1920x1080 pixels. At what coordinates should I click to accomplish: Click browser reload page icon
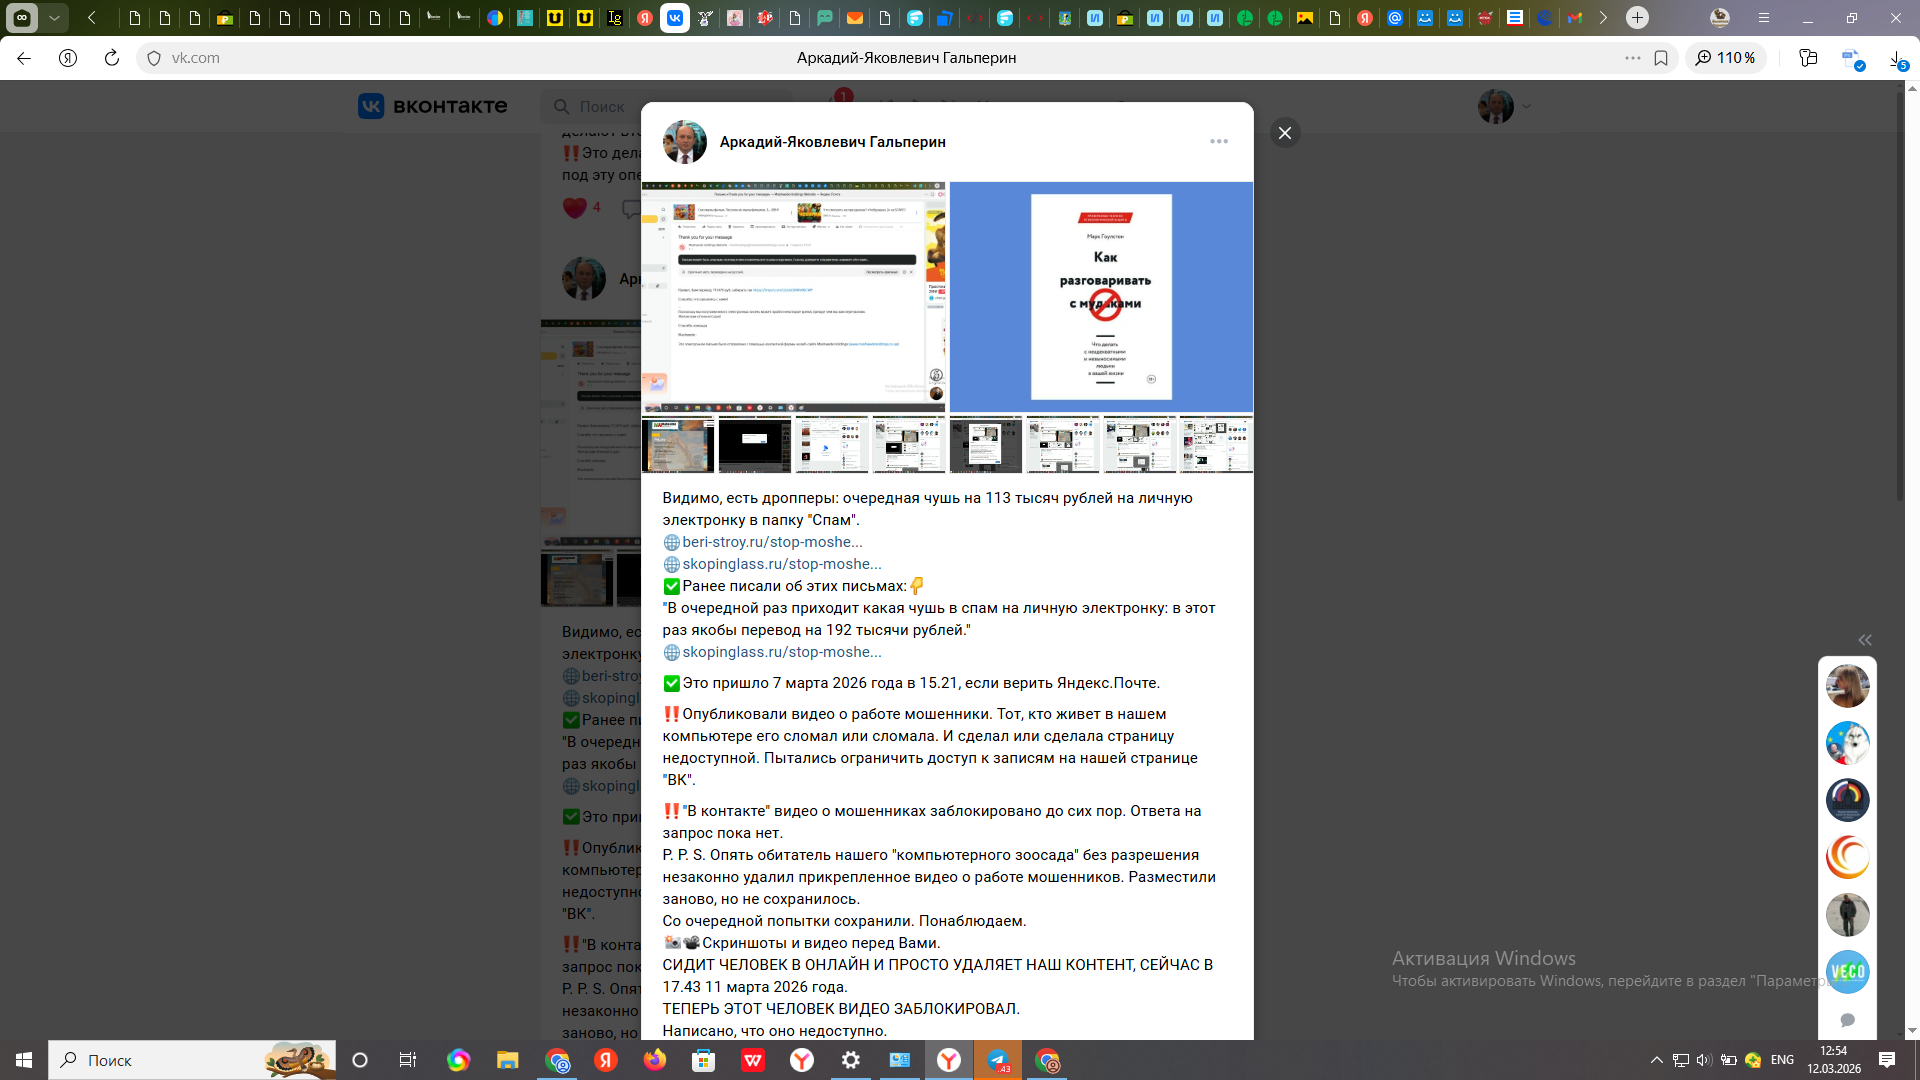[x=112, y=58]
